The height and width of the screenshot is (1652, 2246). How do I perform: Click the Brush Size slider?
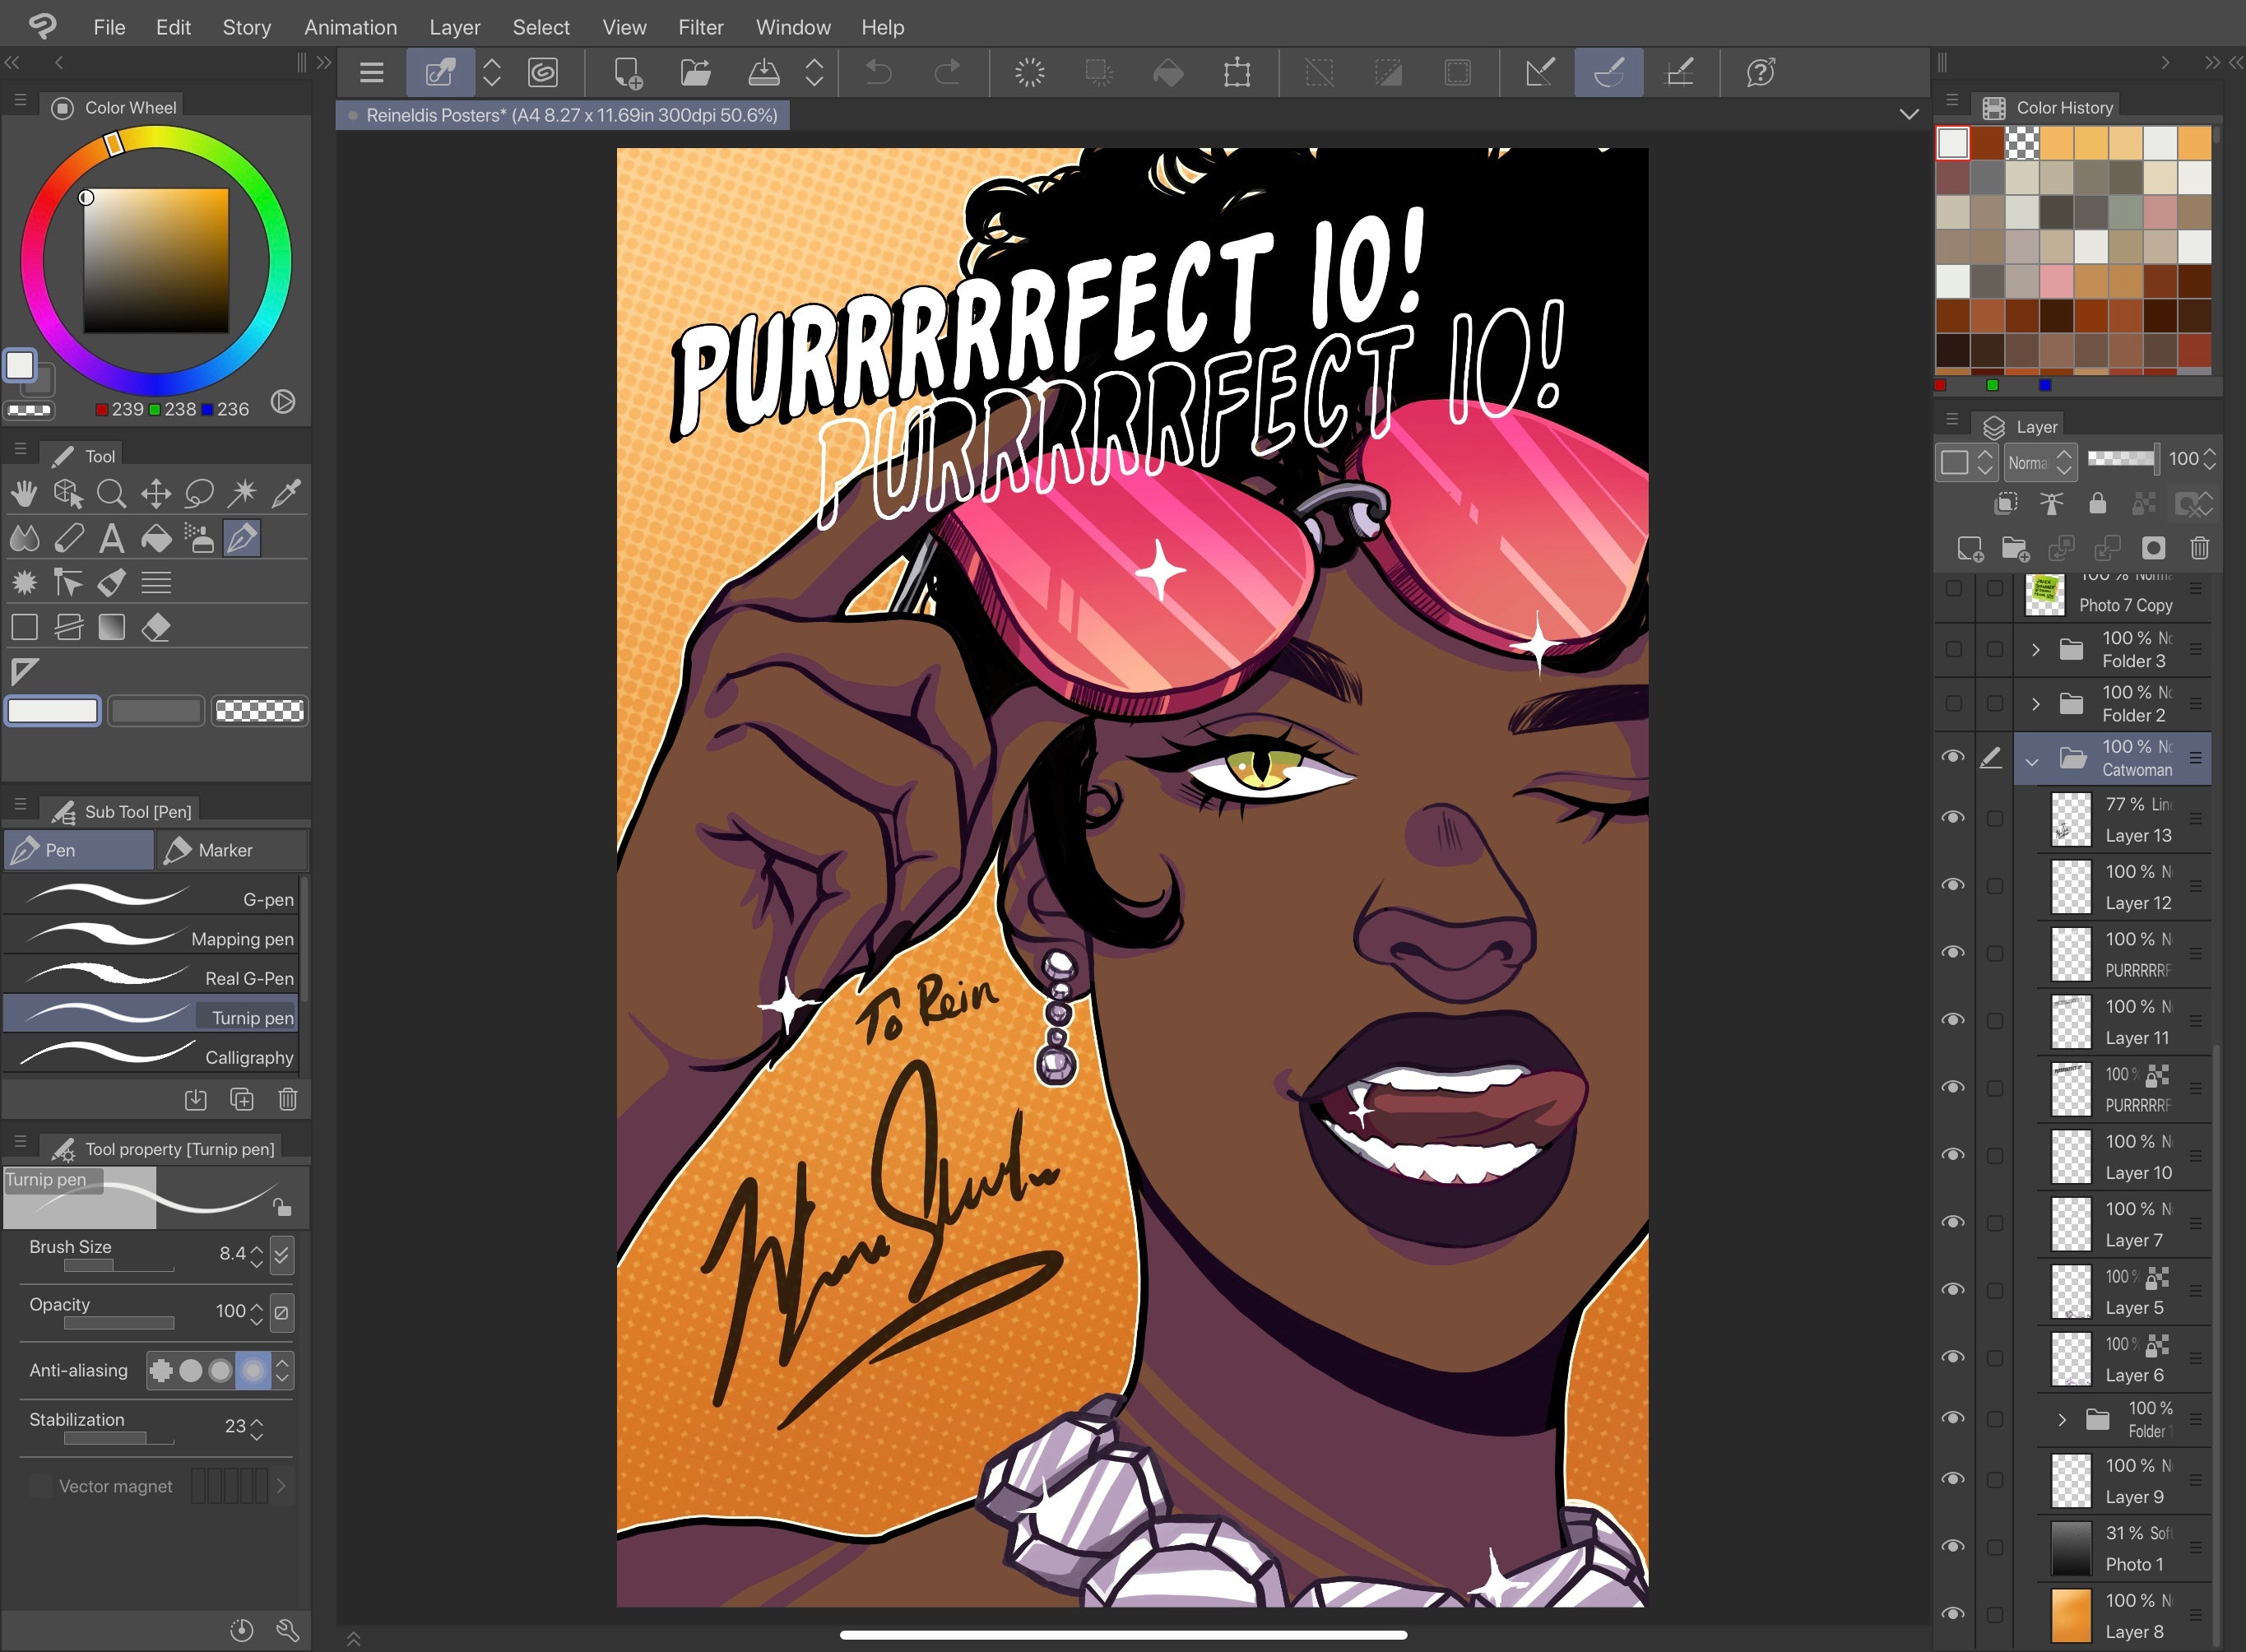[x=118, y=1266]
